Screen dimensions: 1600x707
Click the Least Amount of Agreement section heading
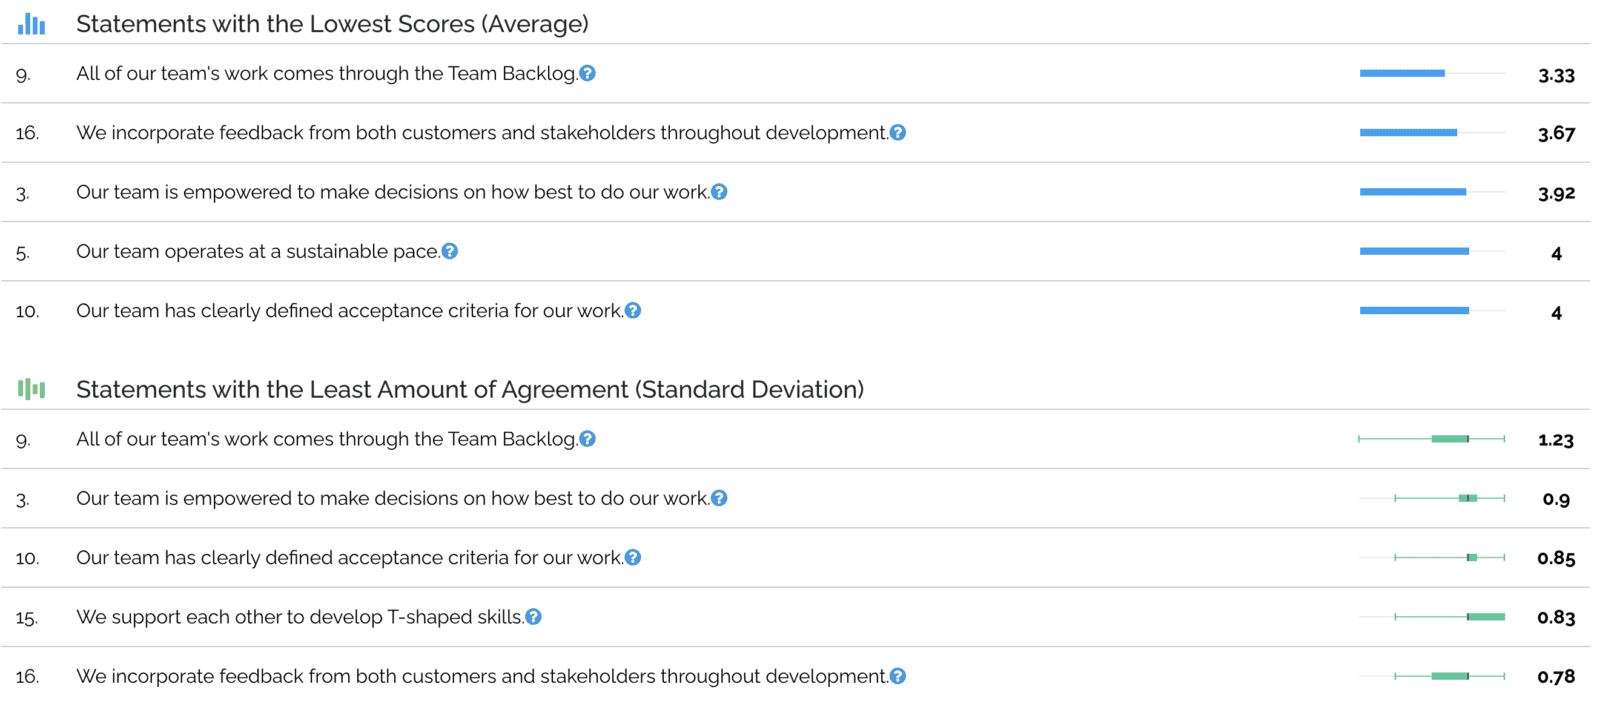[471, 389]
